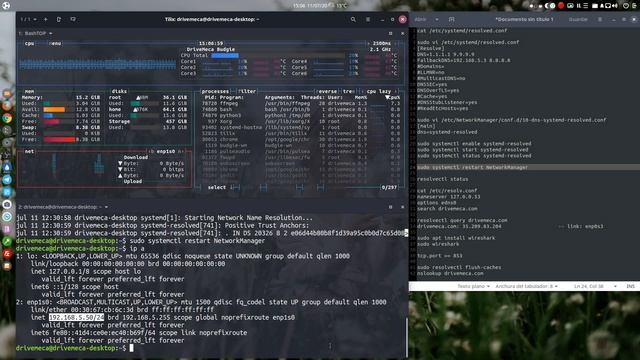The height and width of the screenshot is (360, 640).
Task: Click 'Abrir' button in gedit
Action: pos(420,19)
